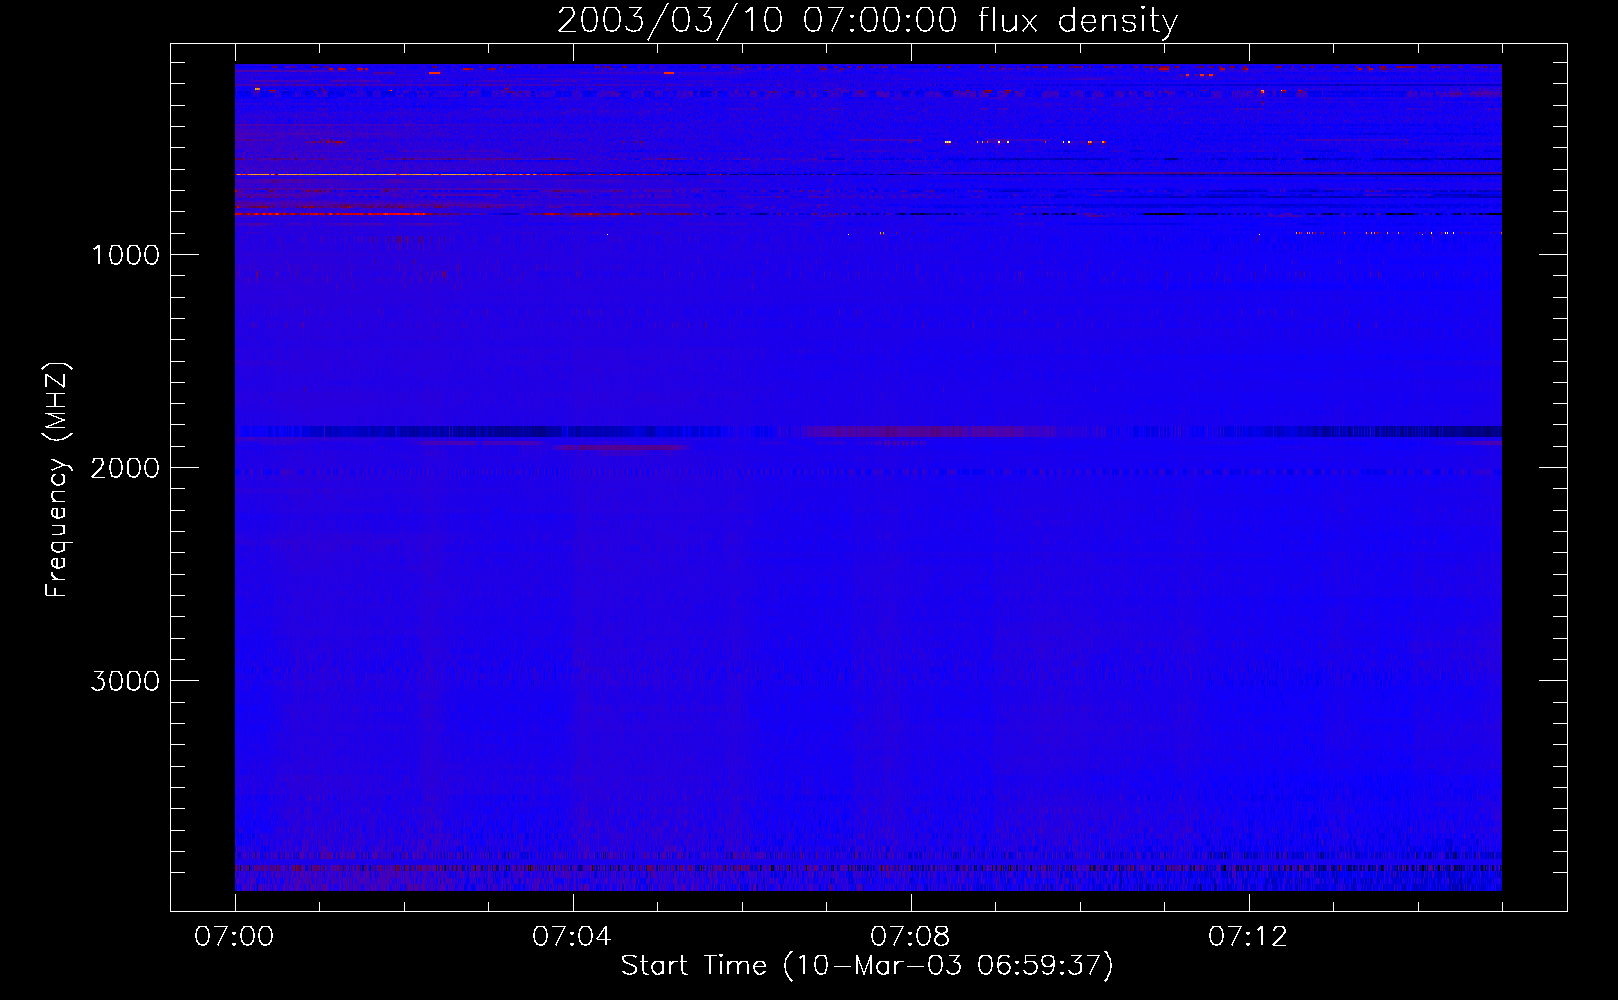Click the plot title '2003/03/10 07:00:00 flux density'

point(867,21)
